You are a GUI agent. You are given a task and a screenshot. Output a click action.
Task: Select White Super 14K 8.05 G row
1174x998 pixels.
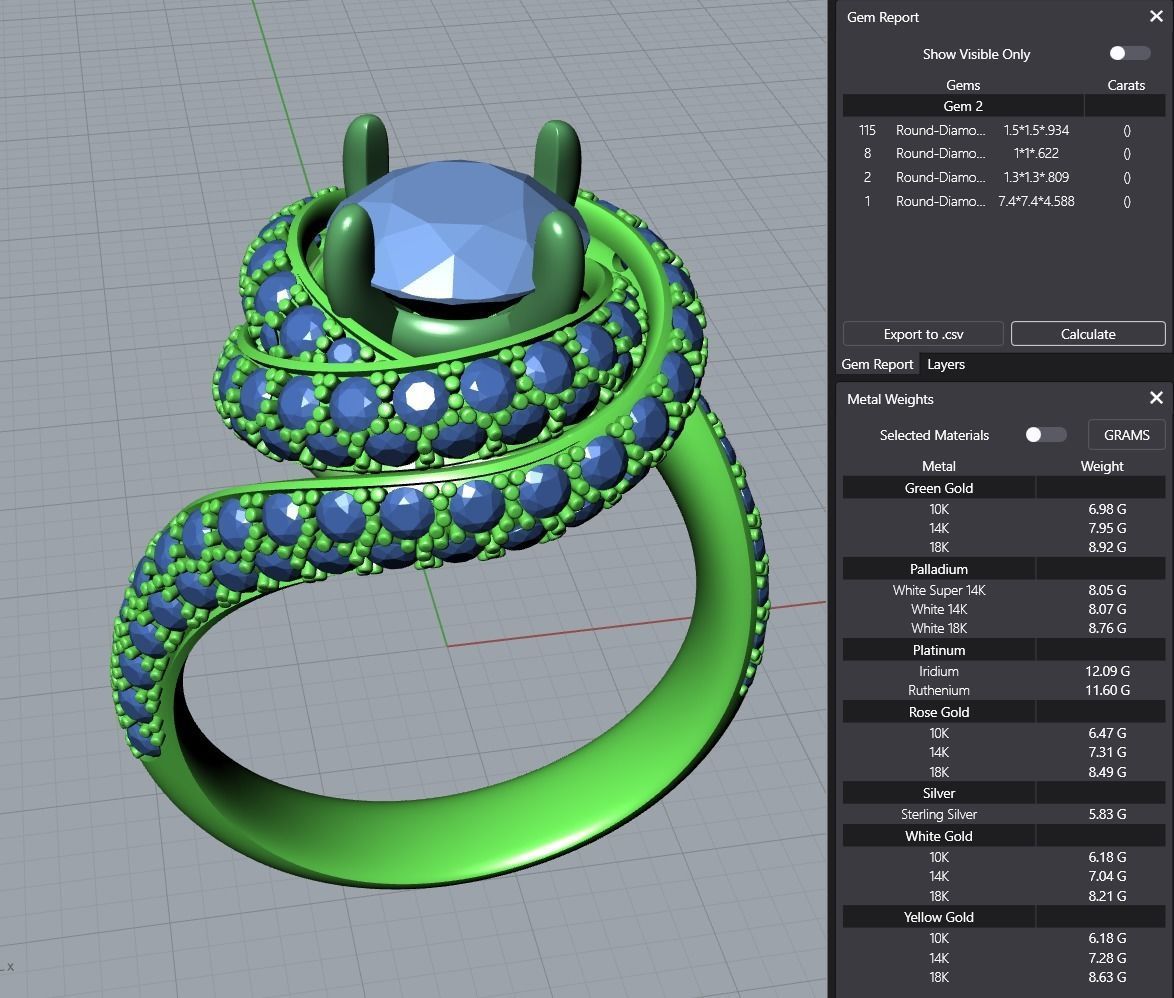tap(1004, 590)
